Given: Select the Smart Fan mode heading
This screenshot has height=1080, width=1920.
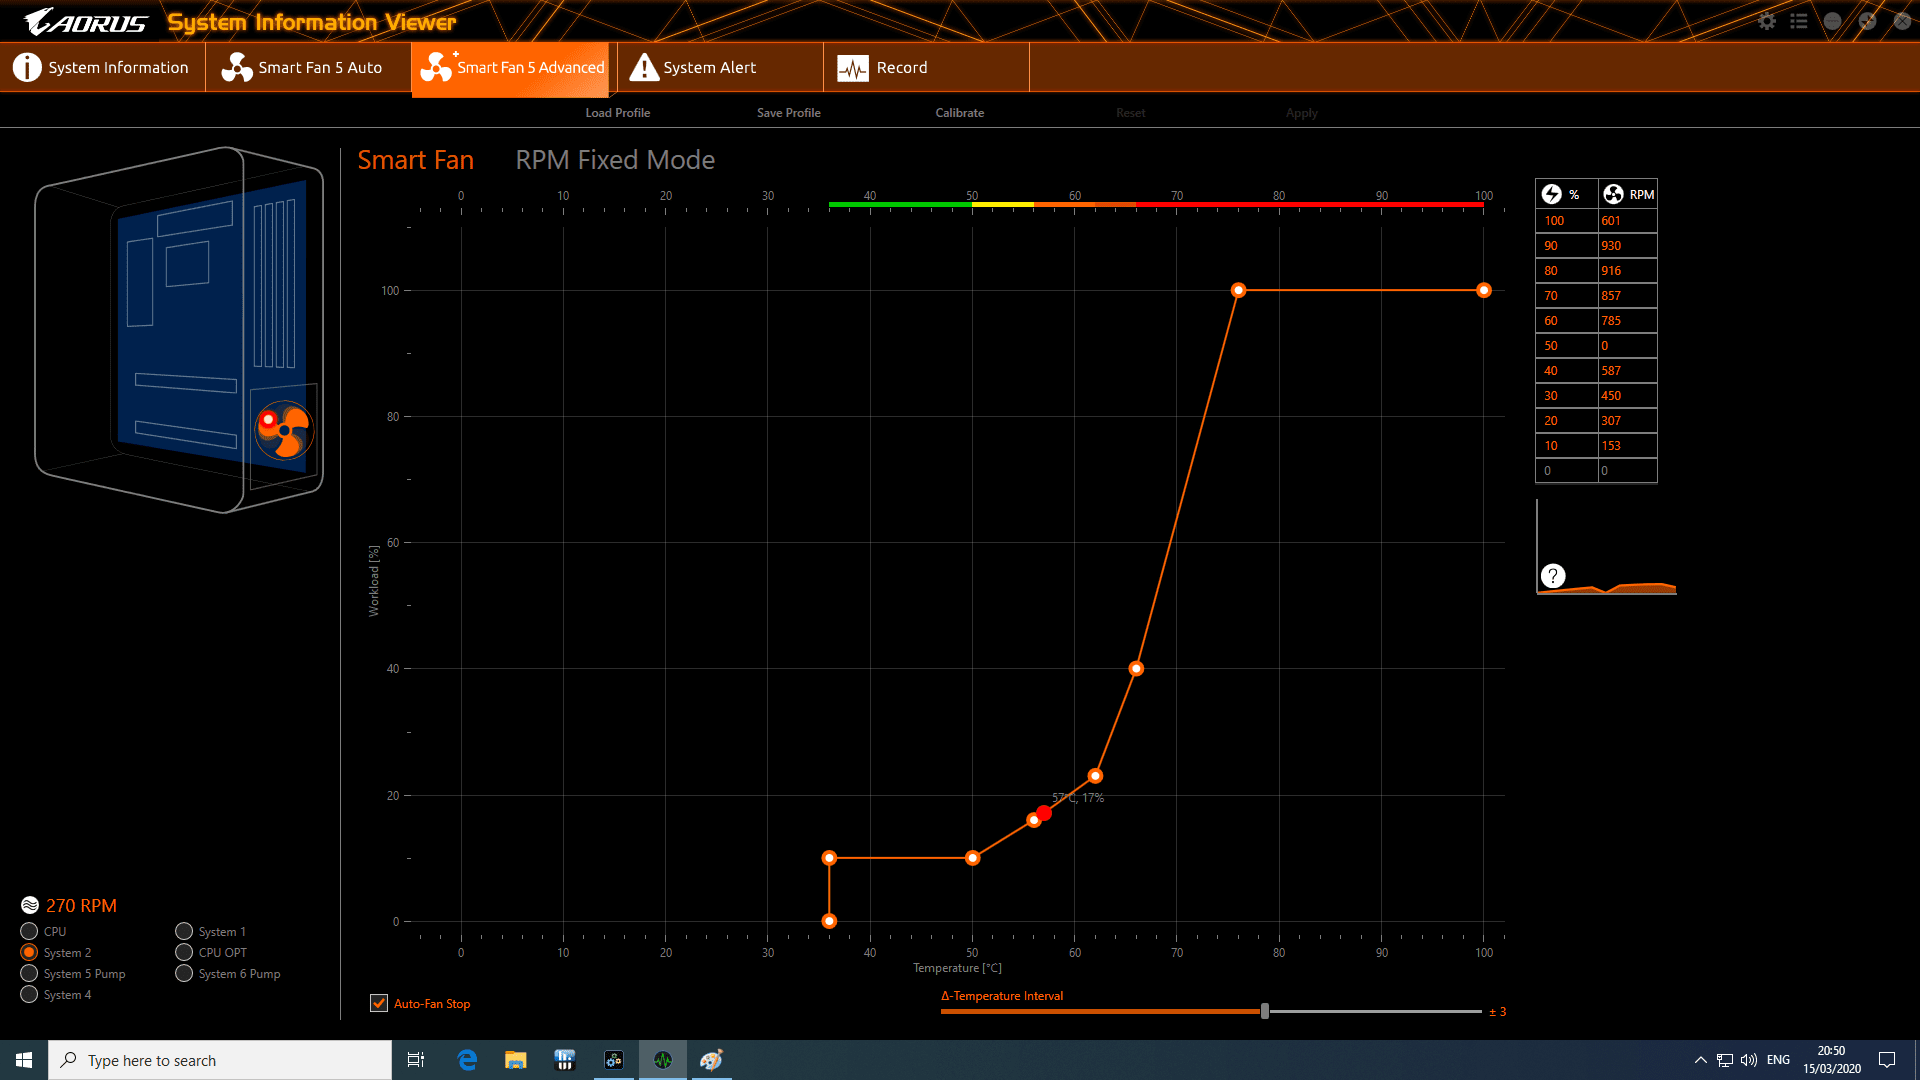Looking at the screenshot, I should (416, 160).
